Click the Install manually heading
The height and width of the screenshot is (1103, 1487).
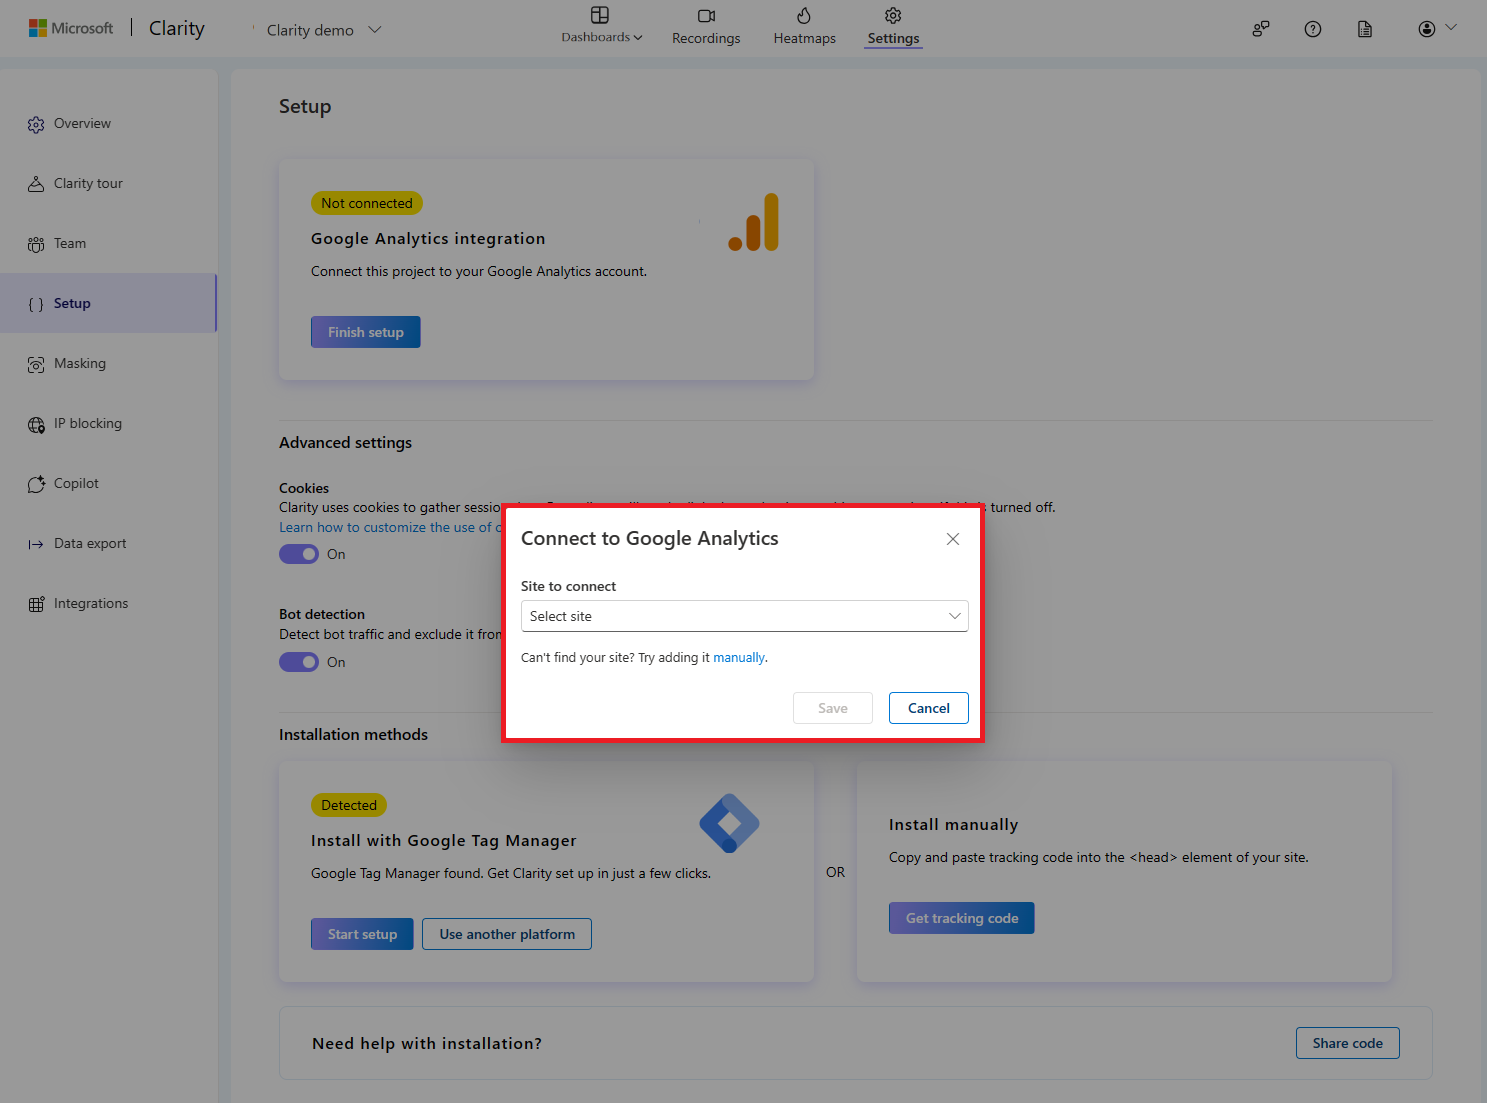(954, 825)
